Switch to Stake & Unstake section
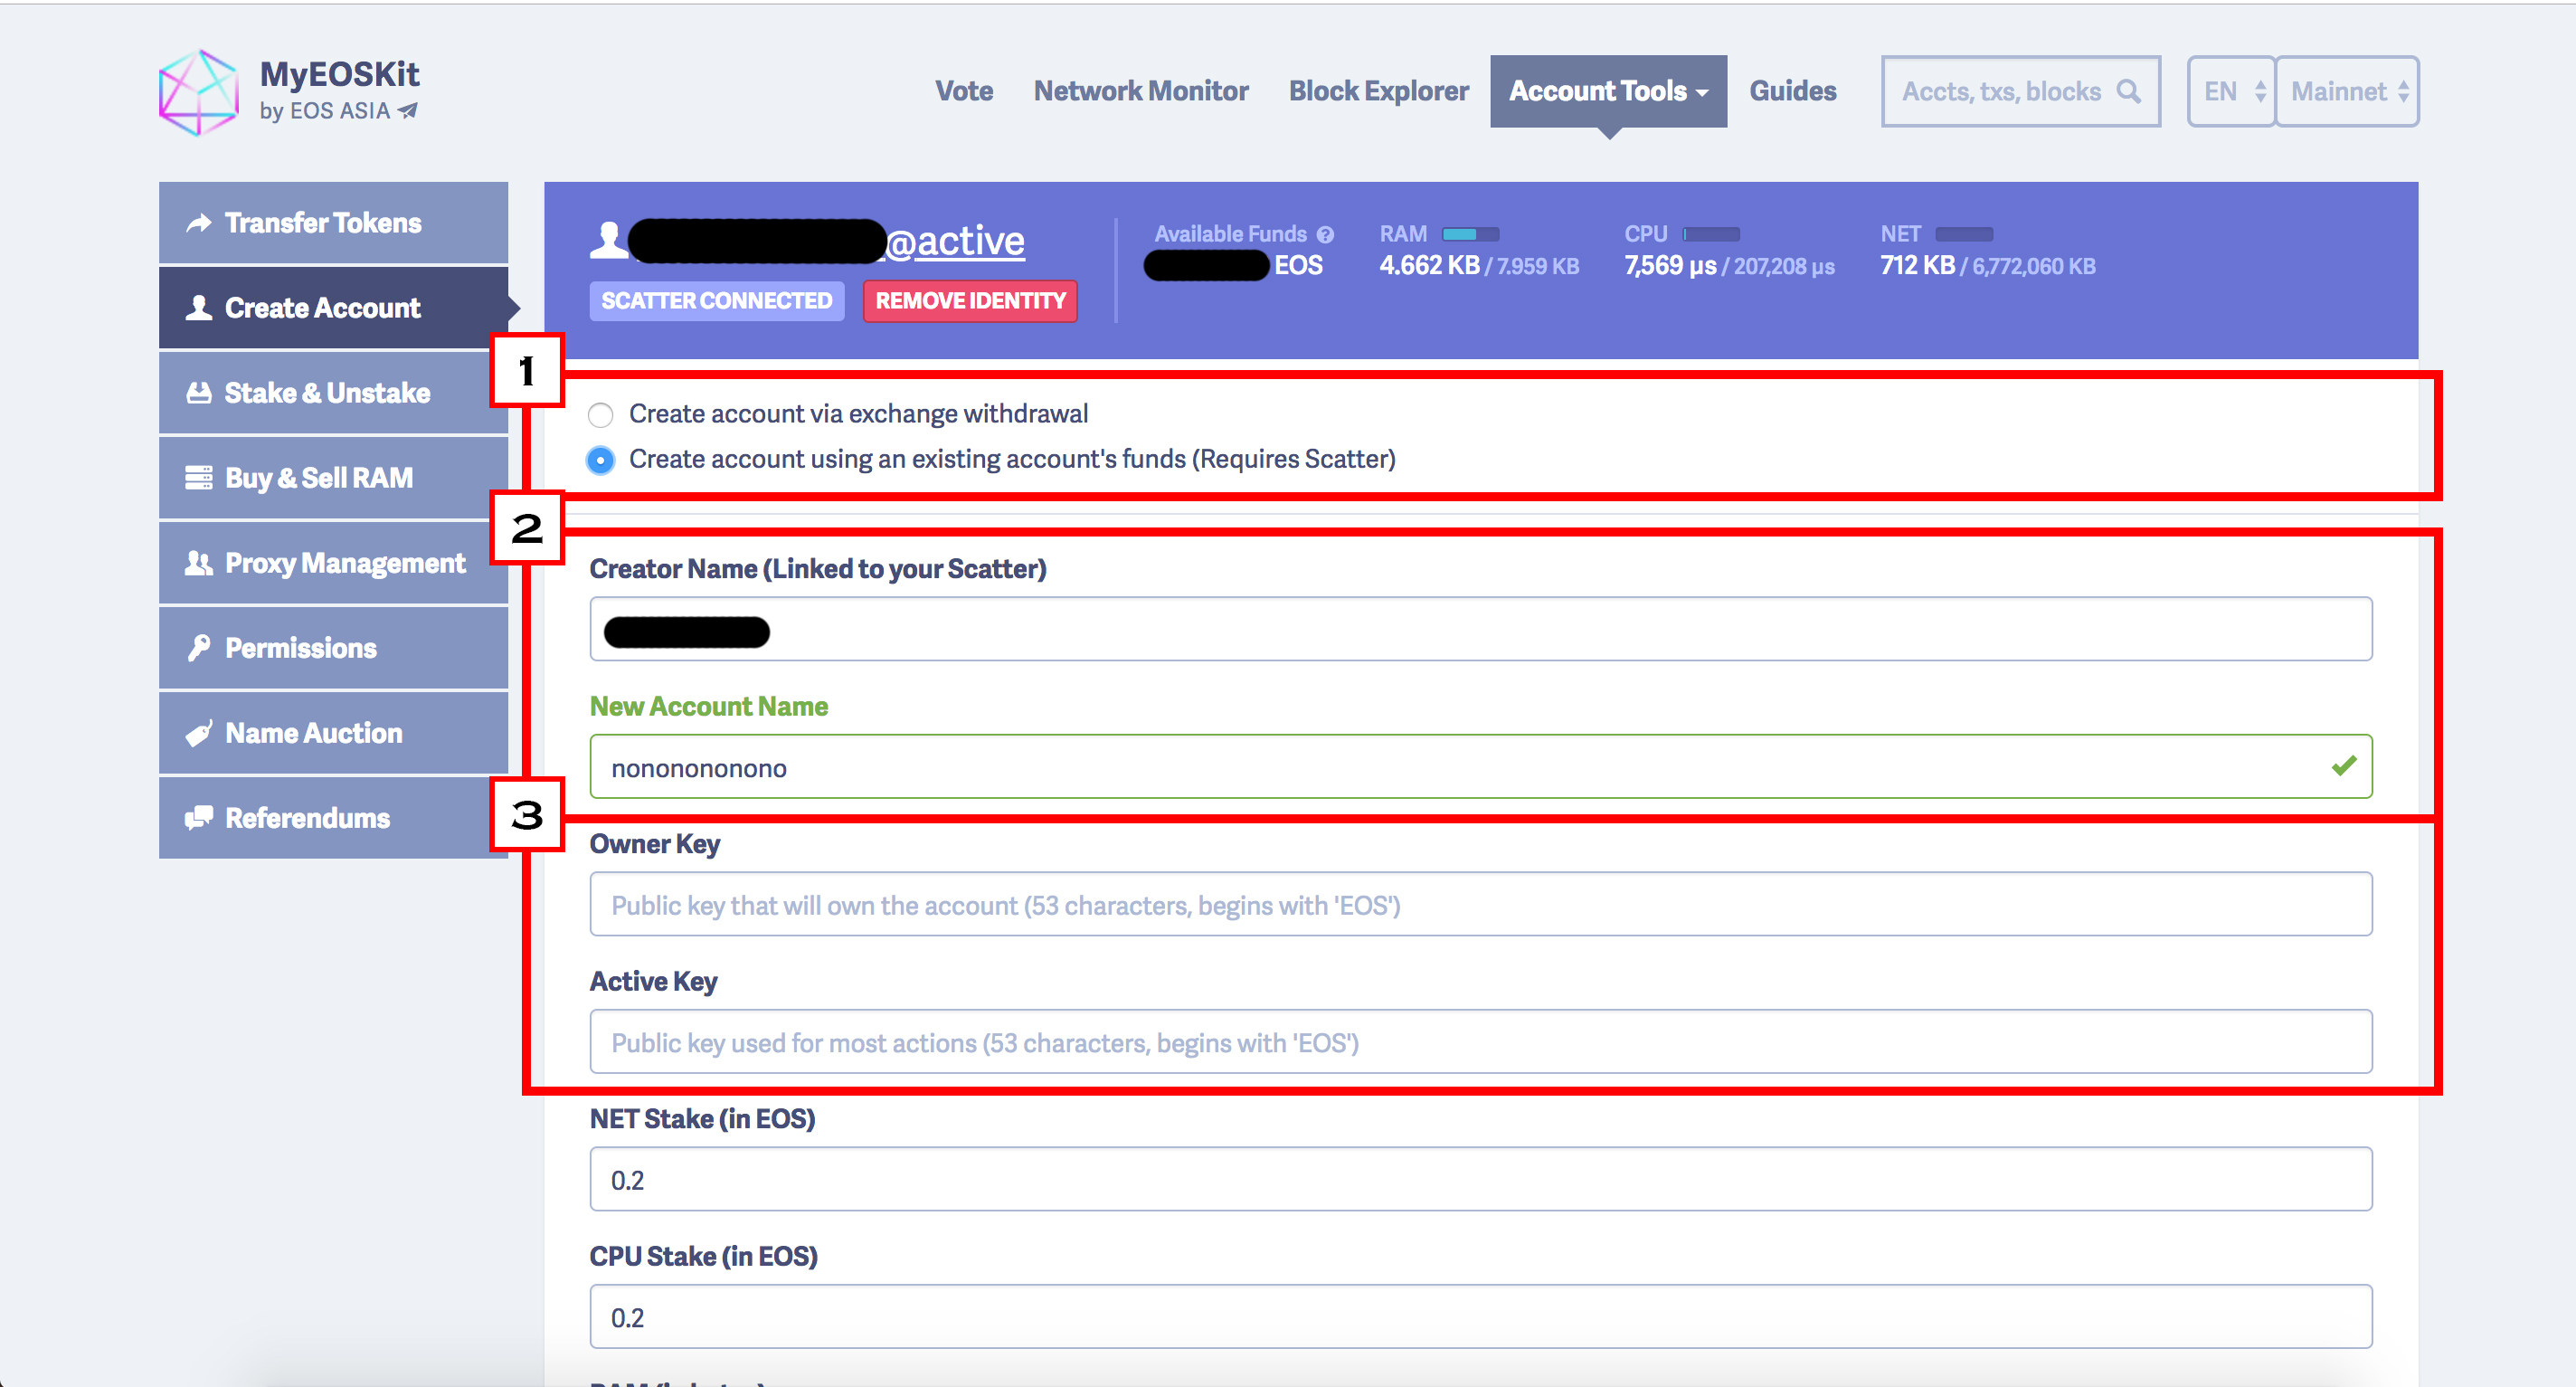The width and height of the screenshot is (2576, 1387). point(333,393)
